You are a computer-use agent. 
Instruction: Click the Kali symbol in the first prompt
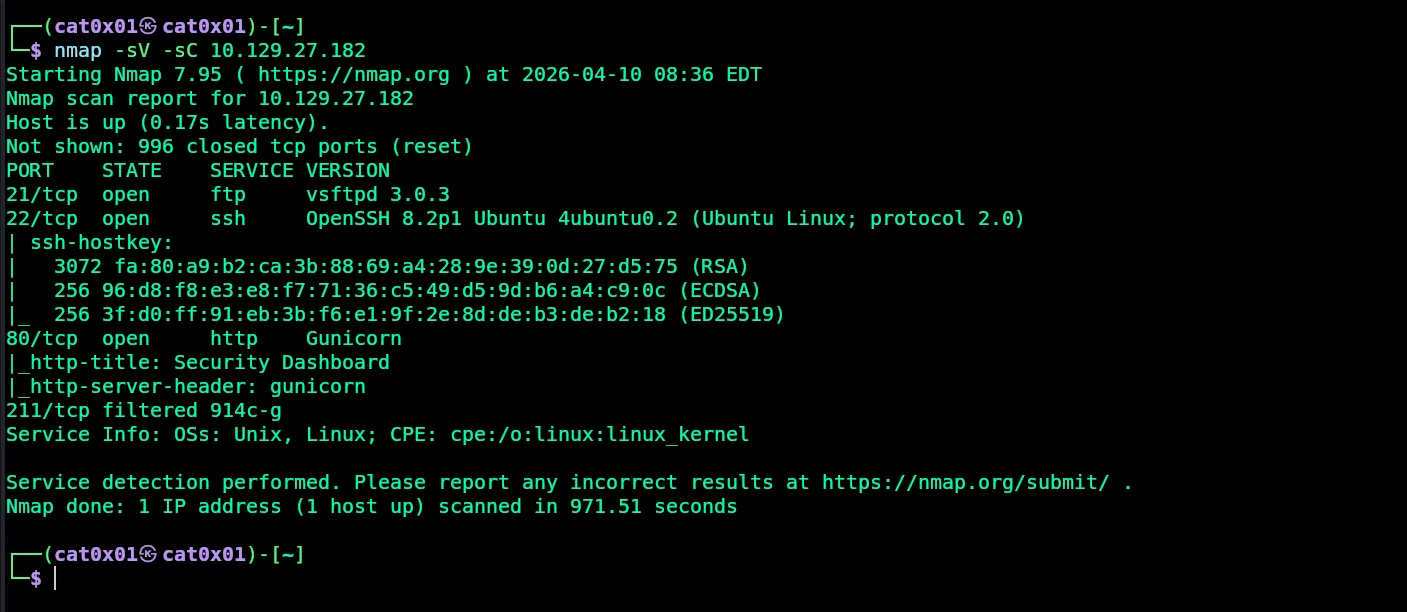pyautogui.click(x=149, y=25)
